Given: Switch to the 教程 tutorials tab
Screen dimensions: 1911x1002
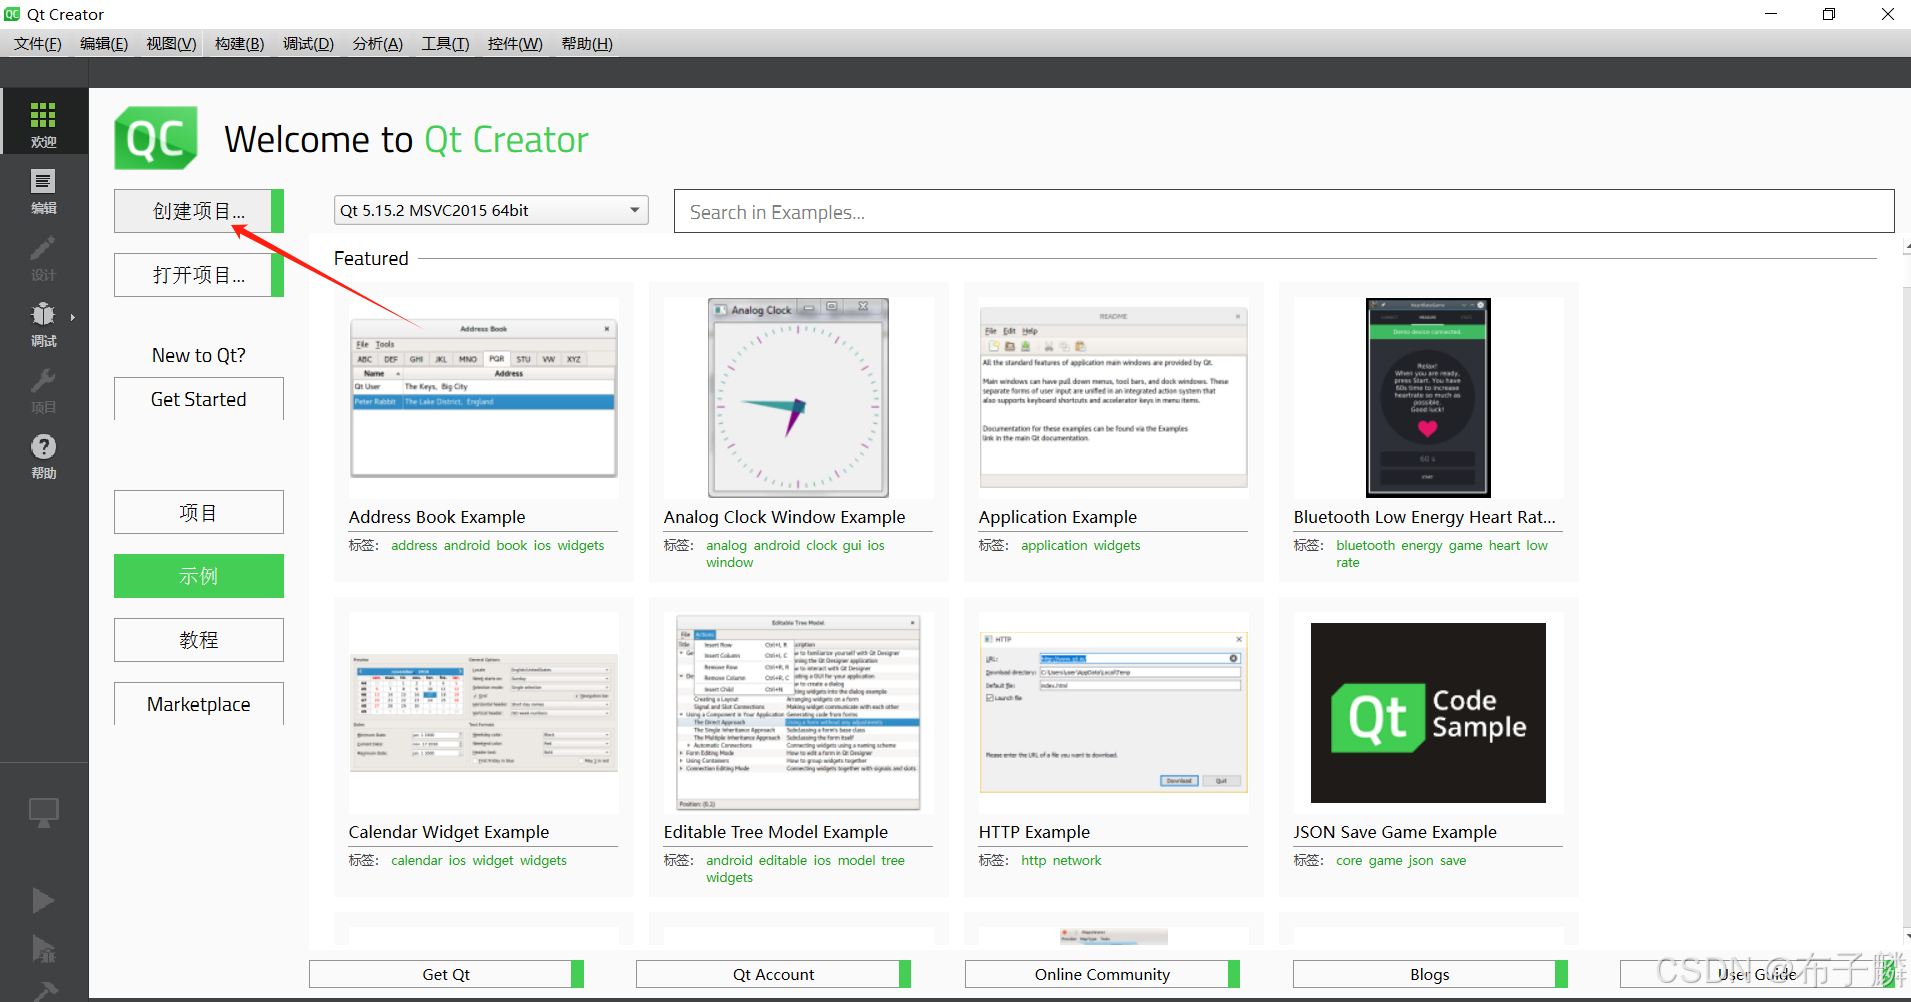Looking at the screenshot, I should tap(198, 640).
